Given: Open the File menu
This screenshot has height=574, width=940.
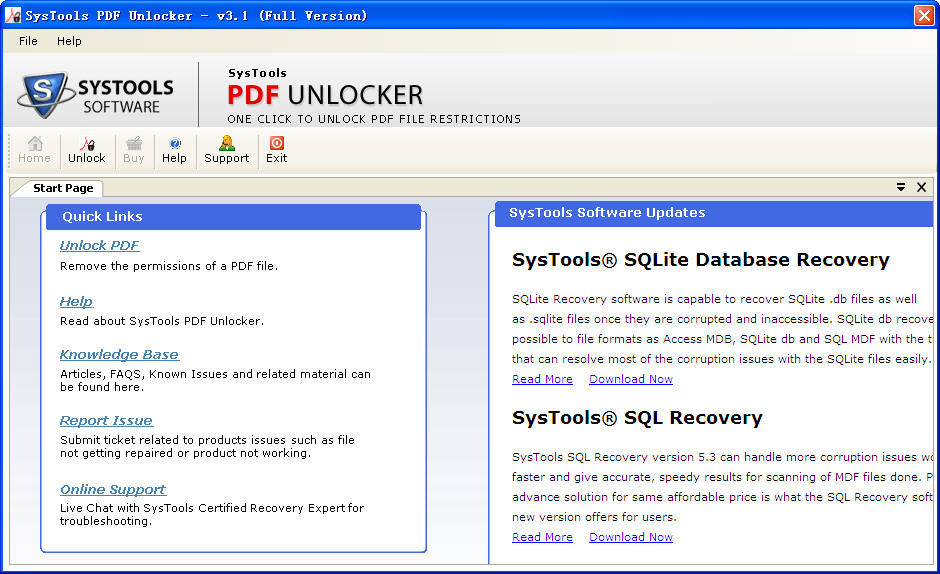Looking at the screenshot, I should click(28, 41).
